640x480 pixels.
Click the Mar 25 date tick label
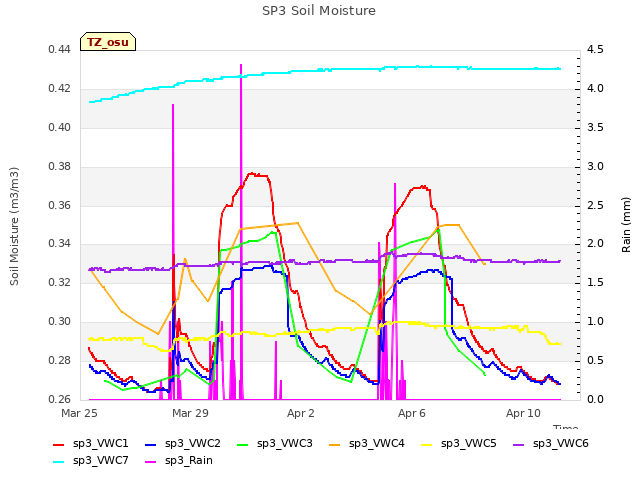(79, 413)
